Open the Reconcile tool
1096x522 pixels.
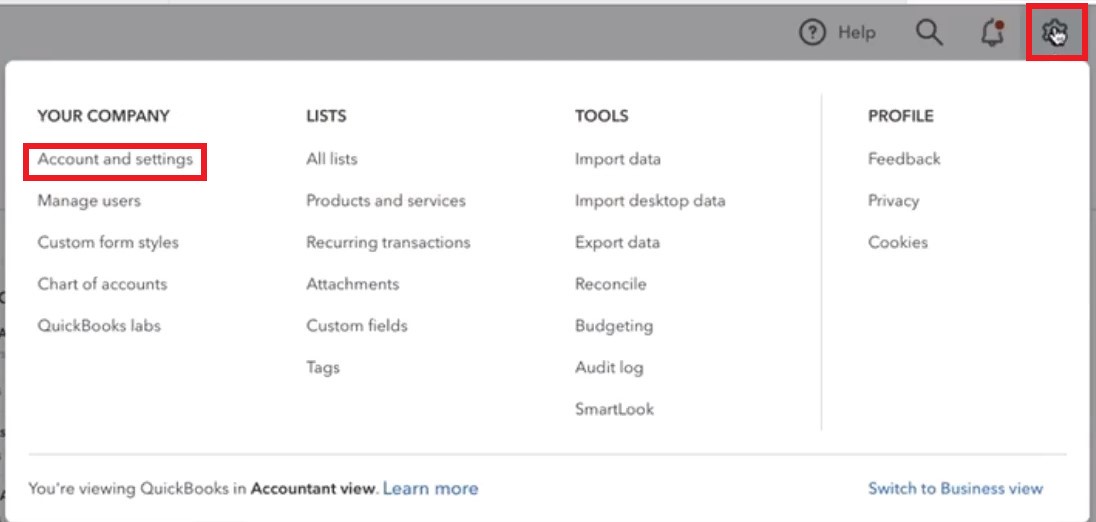(611, 284)
